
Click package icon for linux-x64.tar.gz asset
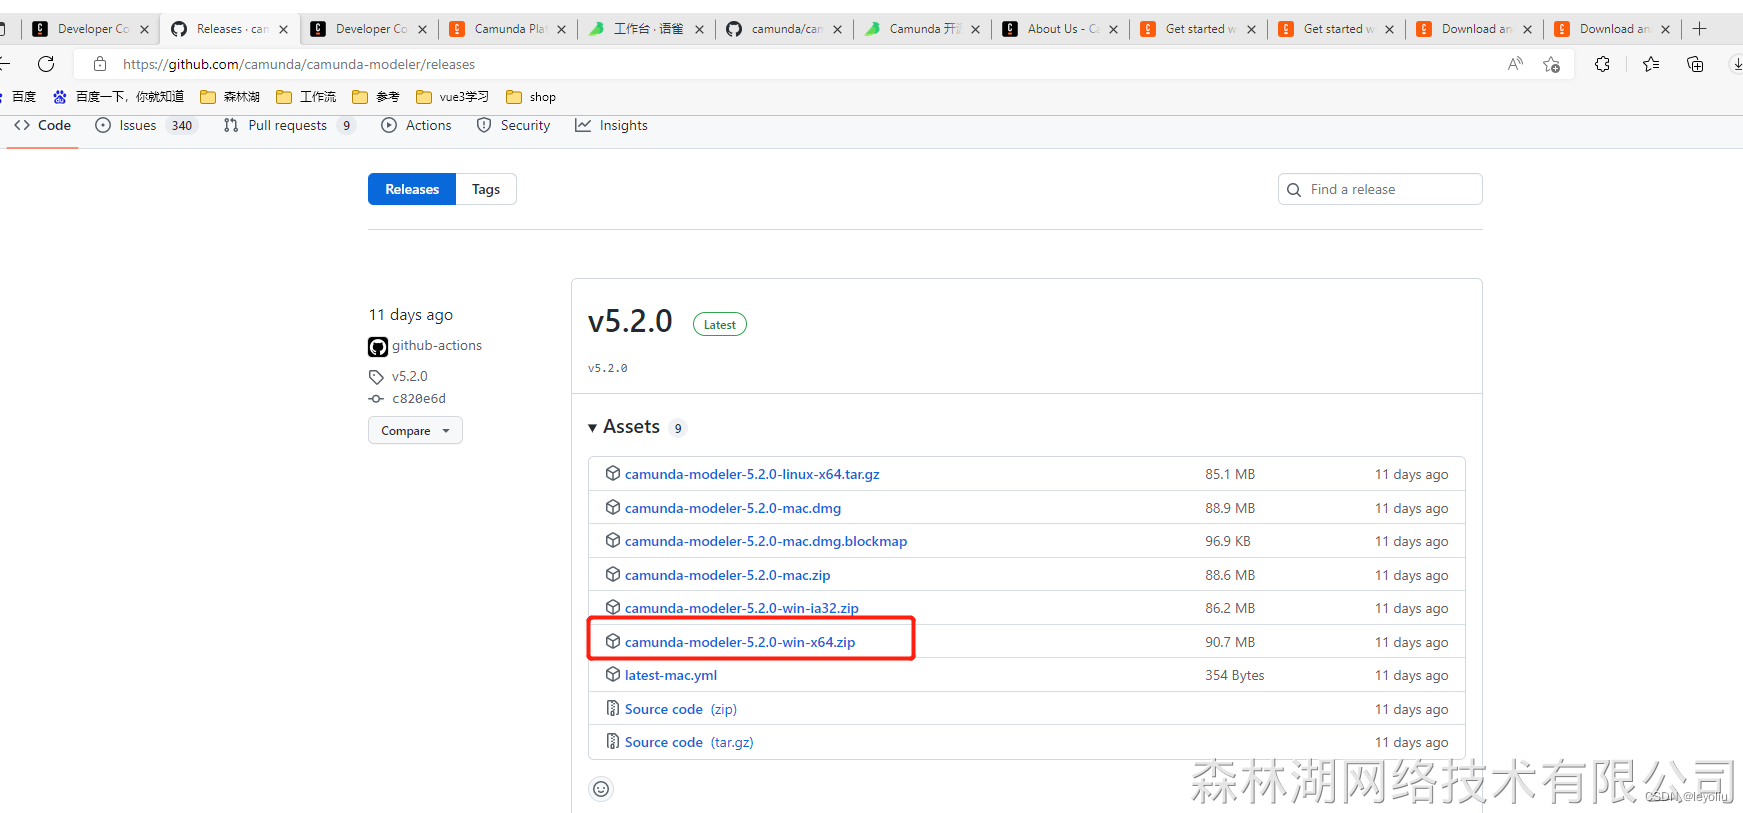point(613,473)
